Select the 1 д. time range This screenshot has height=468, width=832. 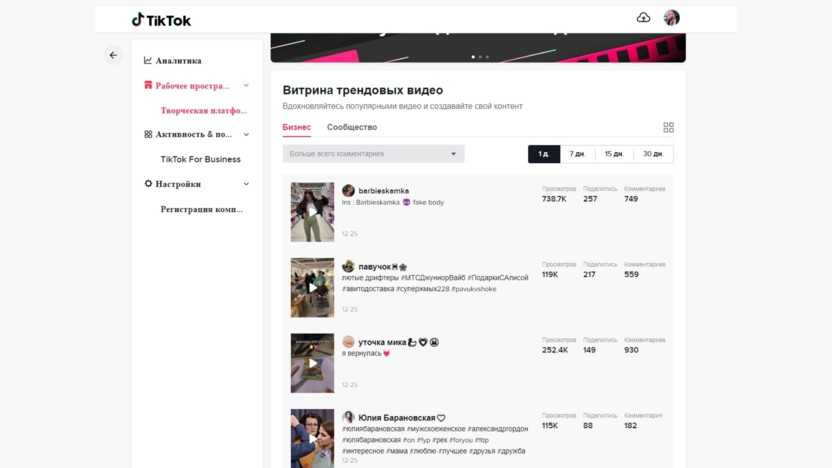pyautogui.click(x=544, y=154)
